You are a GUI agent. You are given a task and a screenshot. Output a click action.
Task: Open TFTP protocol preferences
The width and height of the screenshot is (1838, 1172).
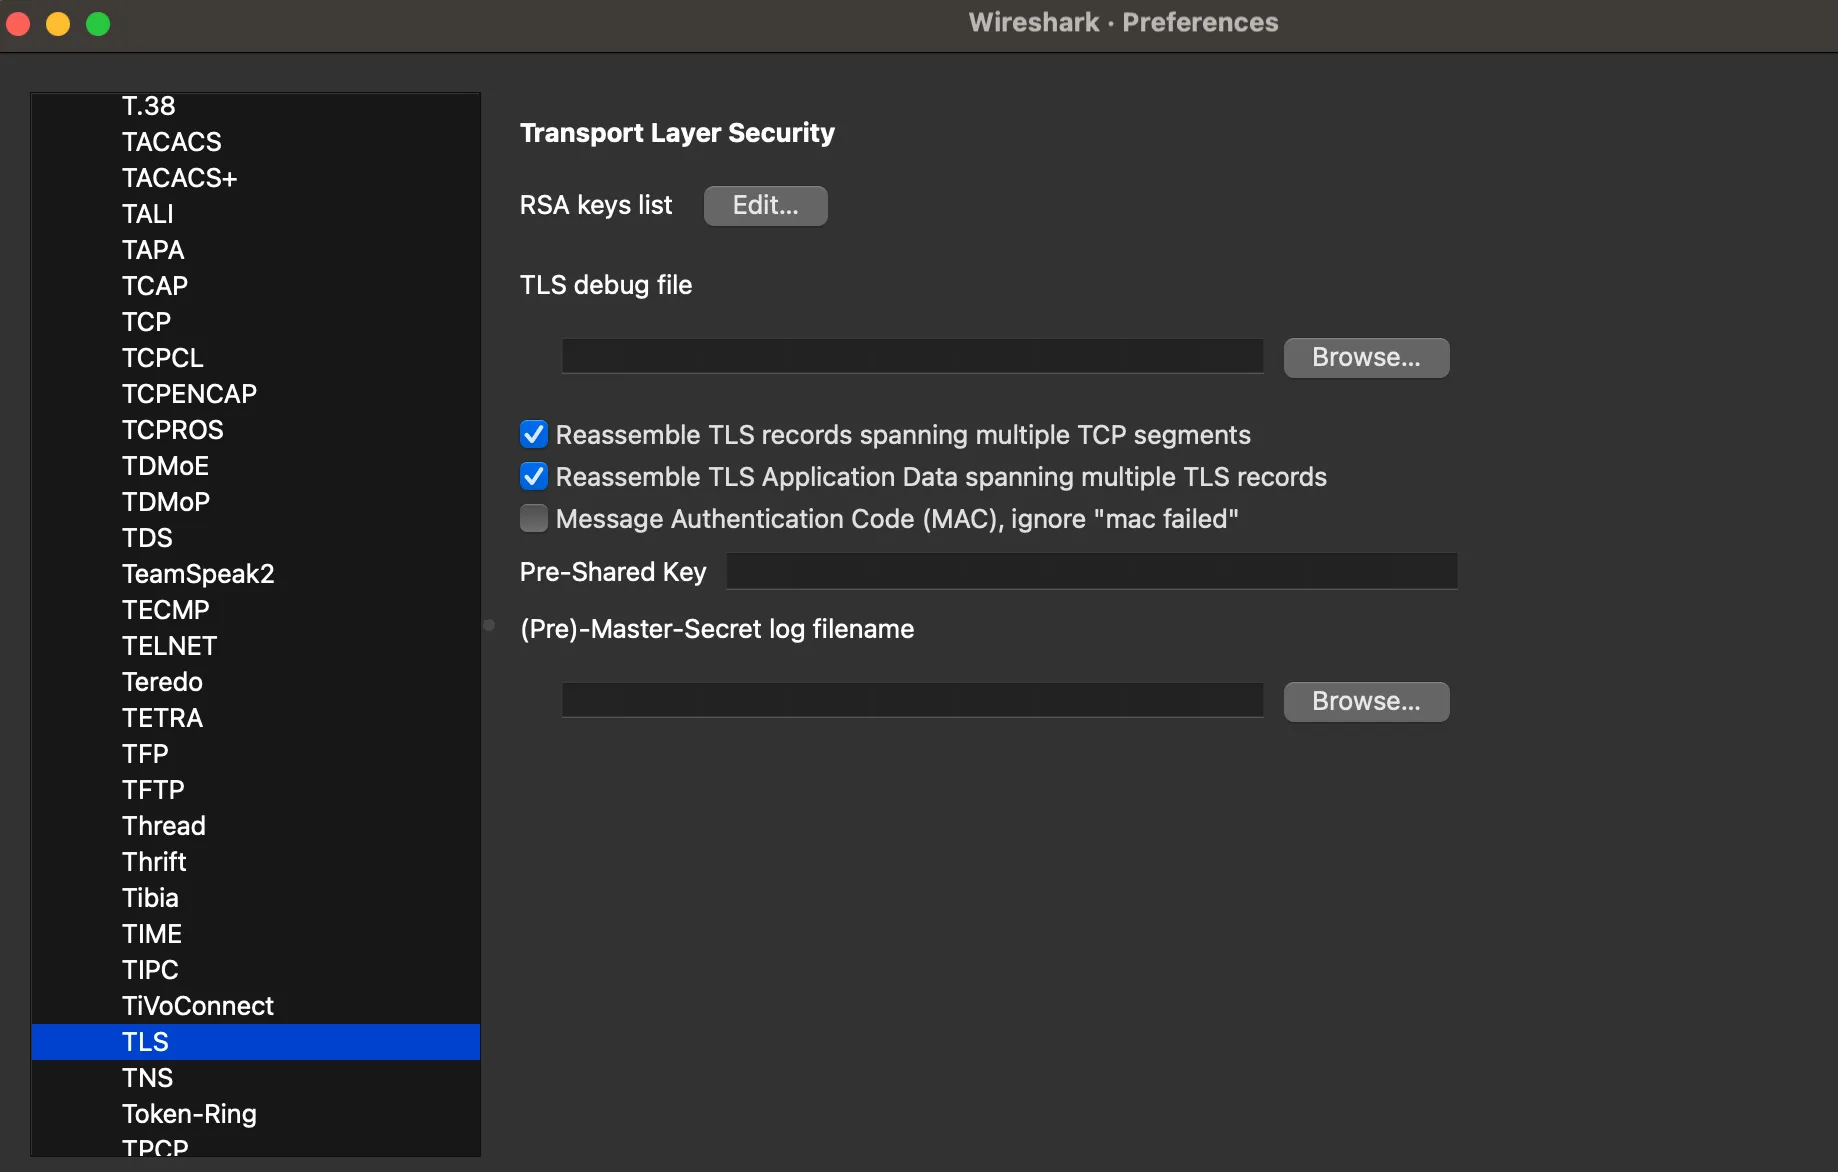[x=153, y=790]
